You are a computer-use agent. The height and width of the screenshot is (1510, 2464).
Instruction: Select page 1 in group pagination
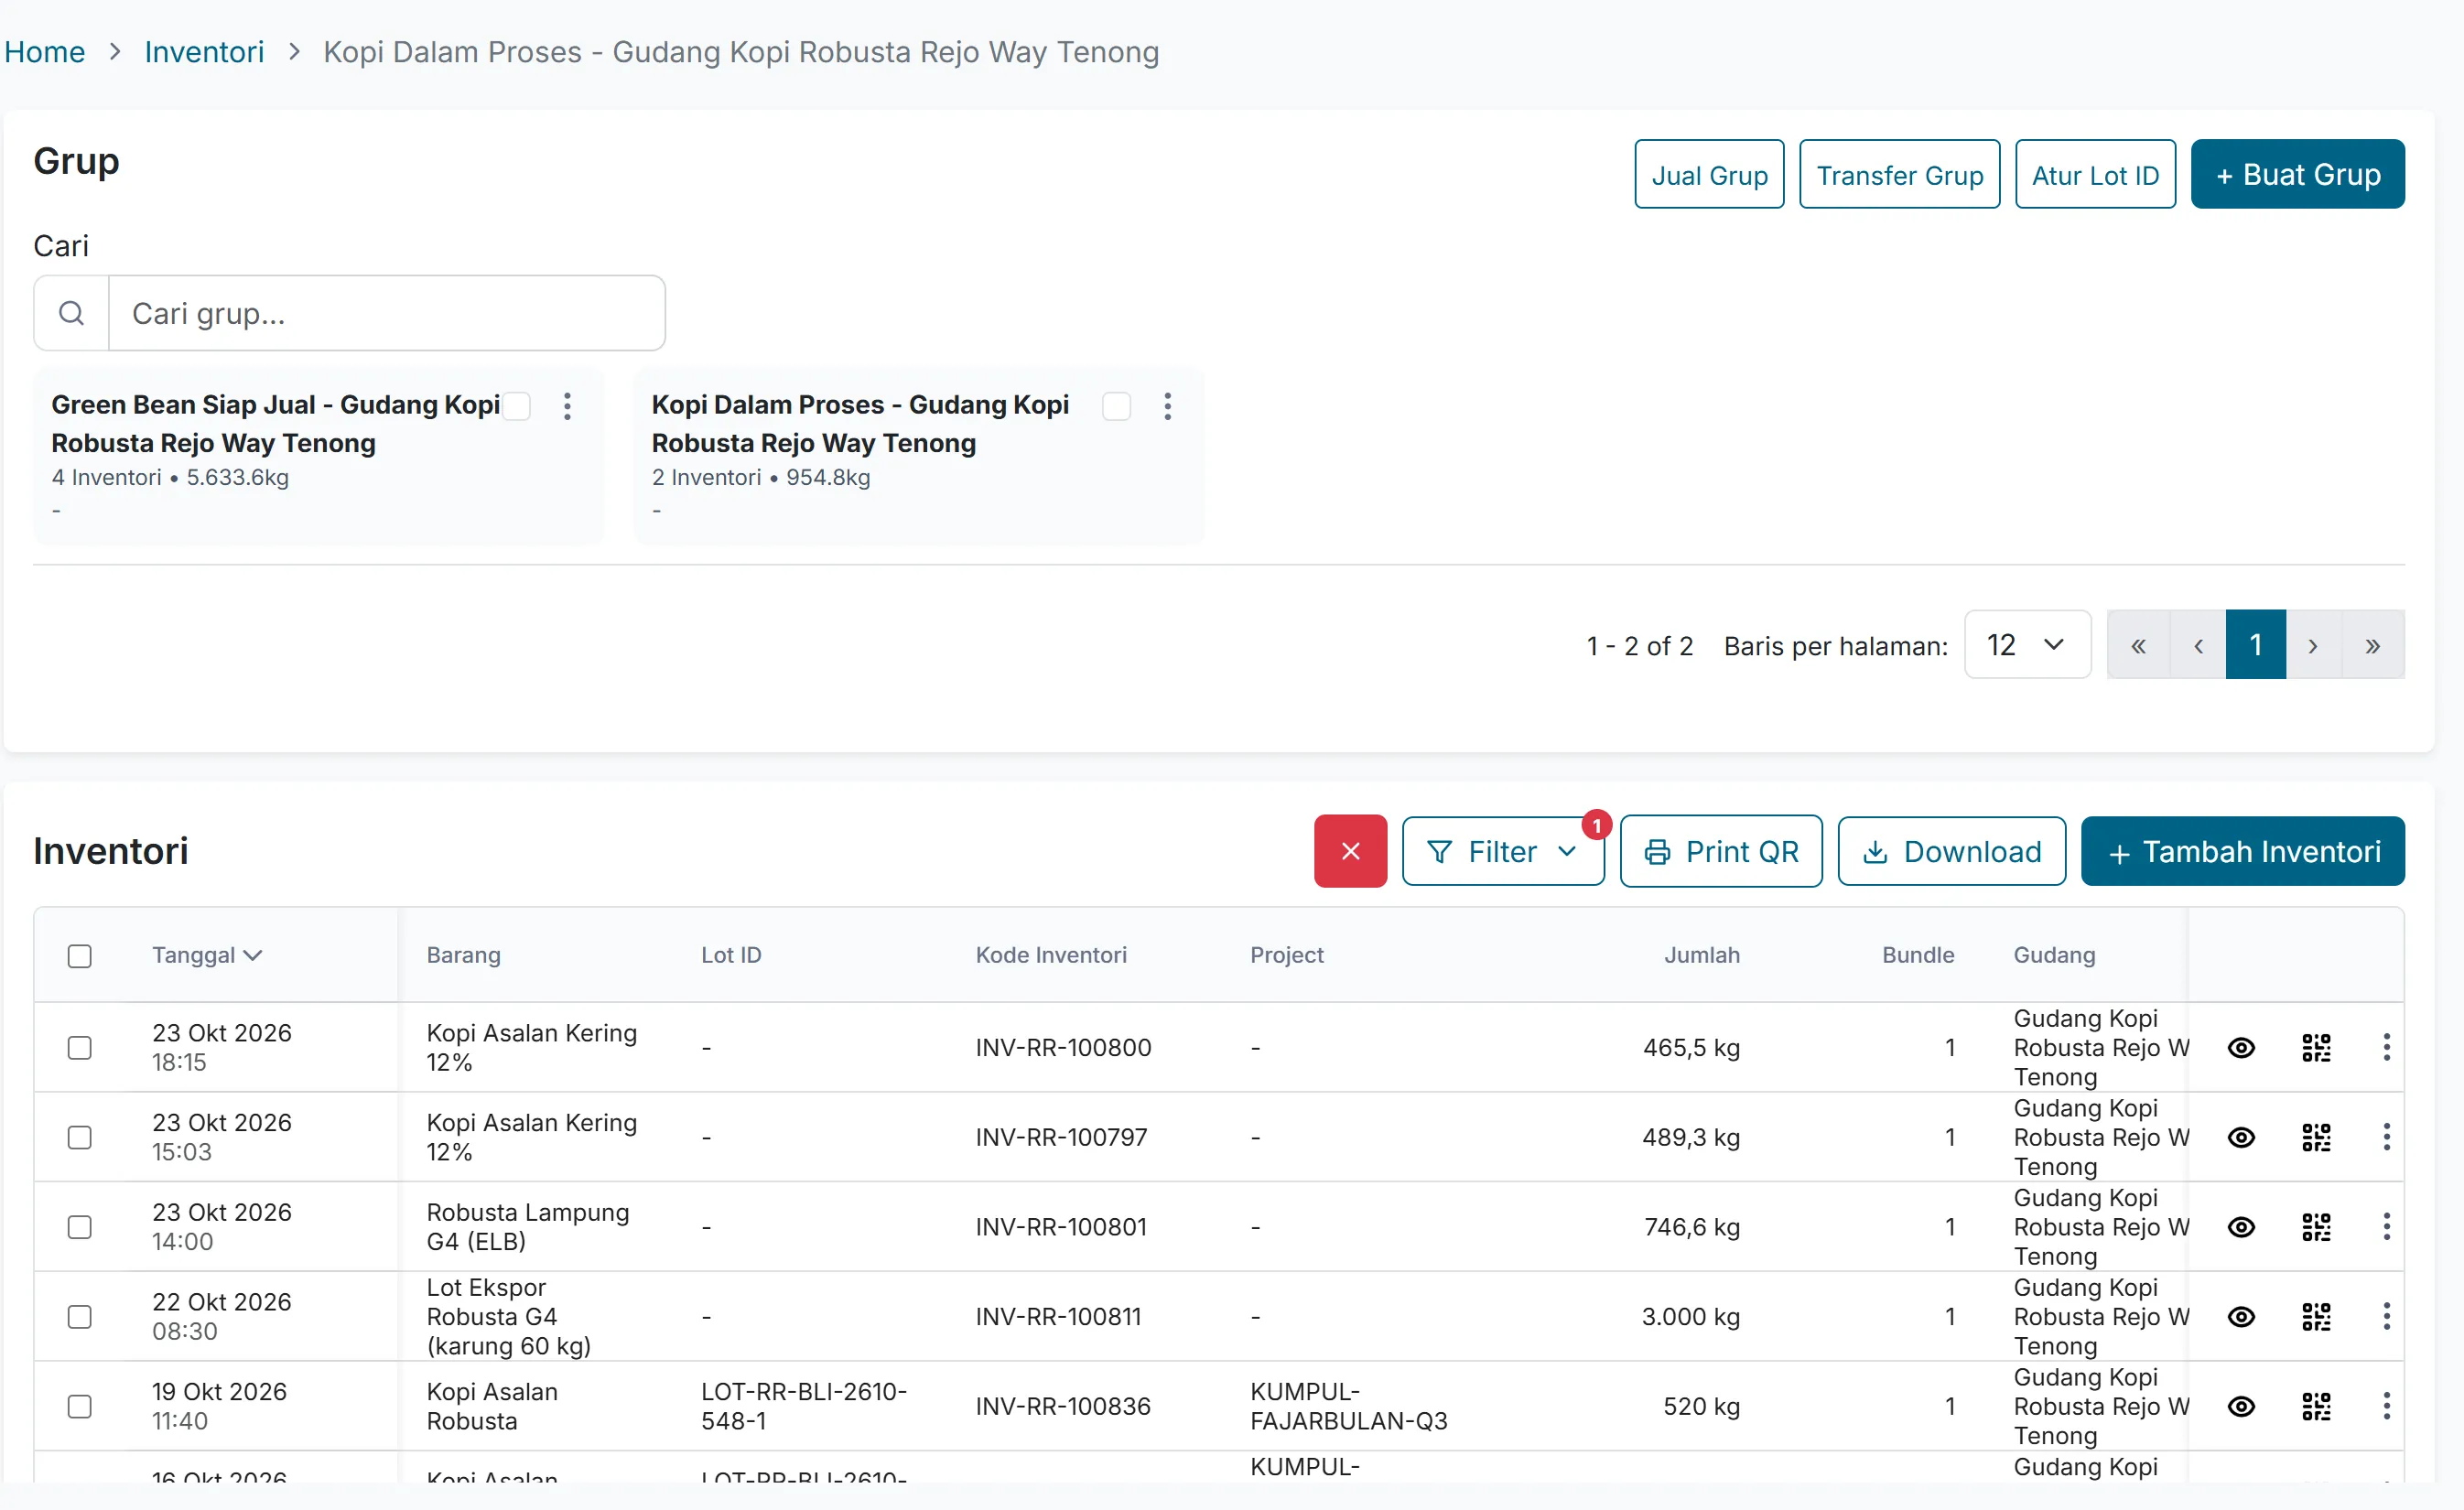[x=2256, y=645]
